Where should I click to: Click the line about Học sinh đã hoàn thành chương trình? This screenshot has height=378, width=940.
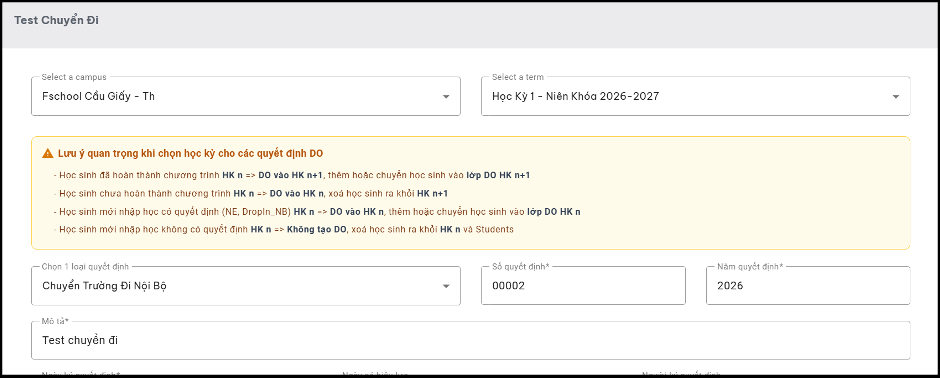pyautogui.click(x=291, y=176)
